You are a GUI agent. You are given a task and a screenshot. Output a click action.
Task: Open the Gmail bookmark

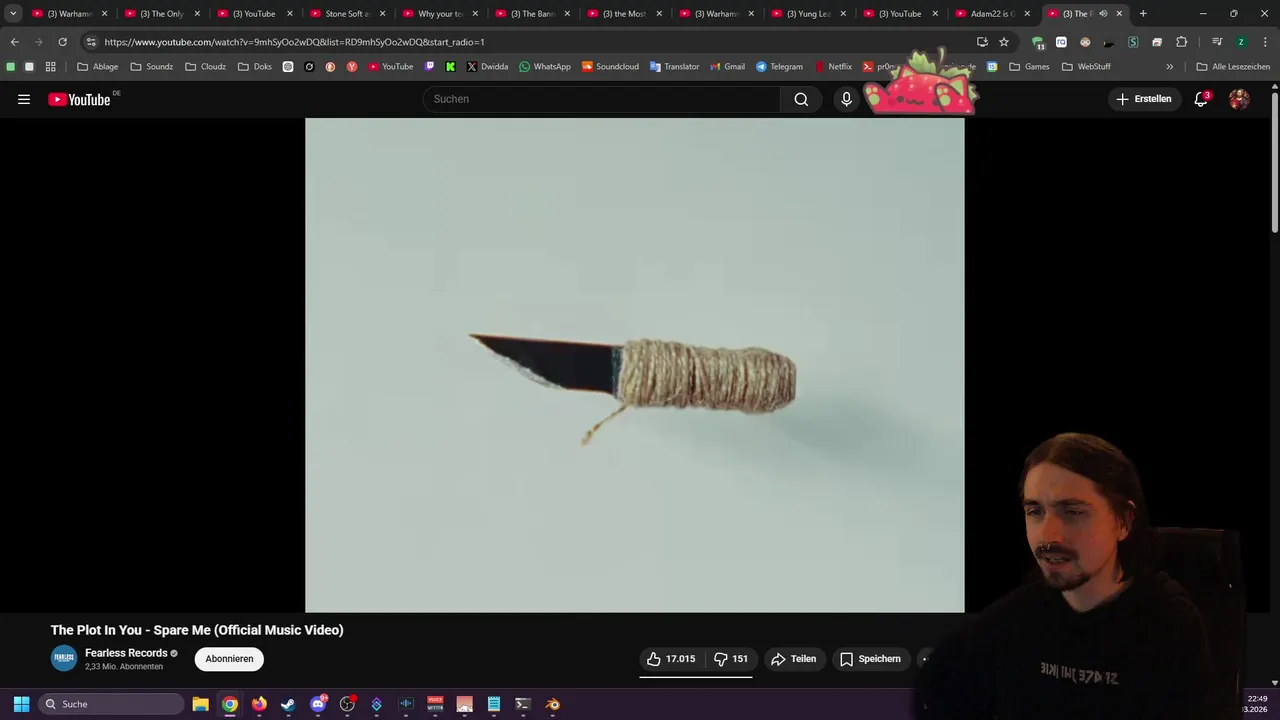(x=727, y=67)
